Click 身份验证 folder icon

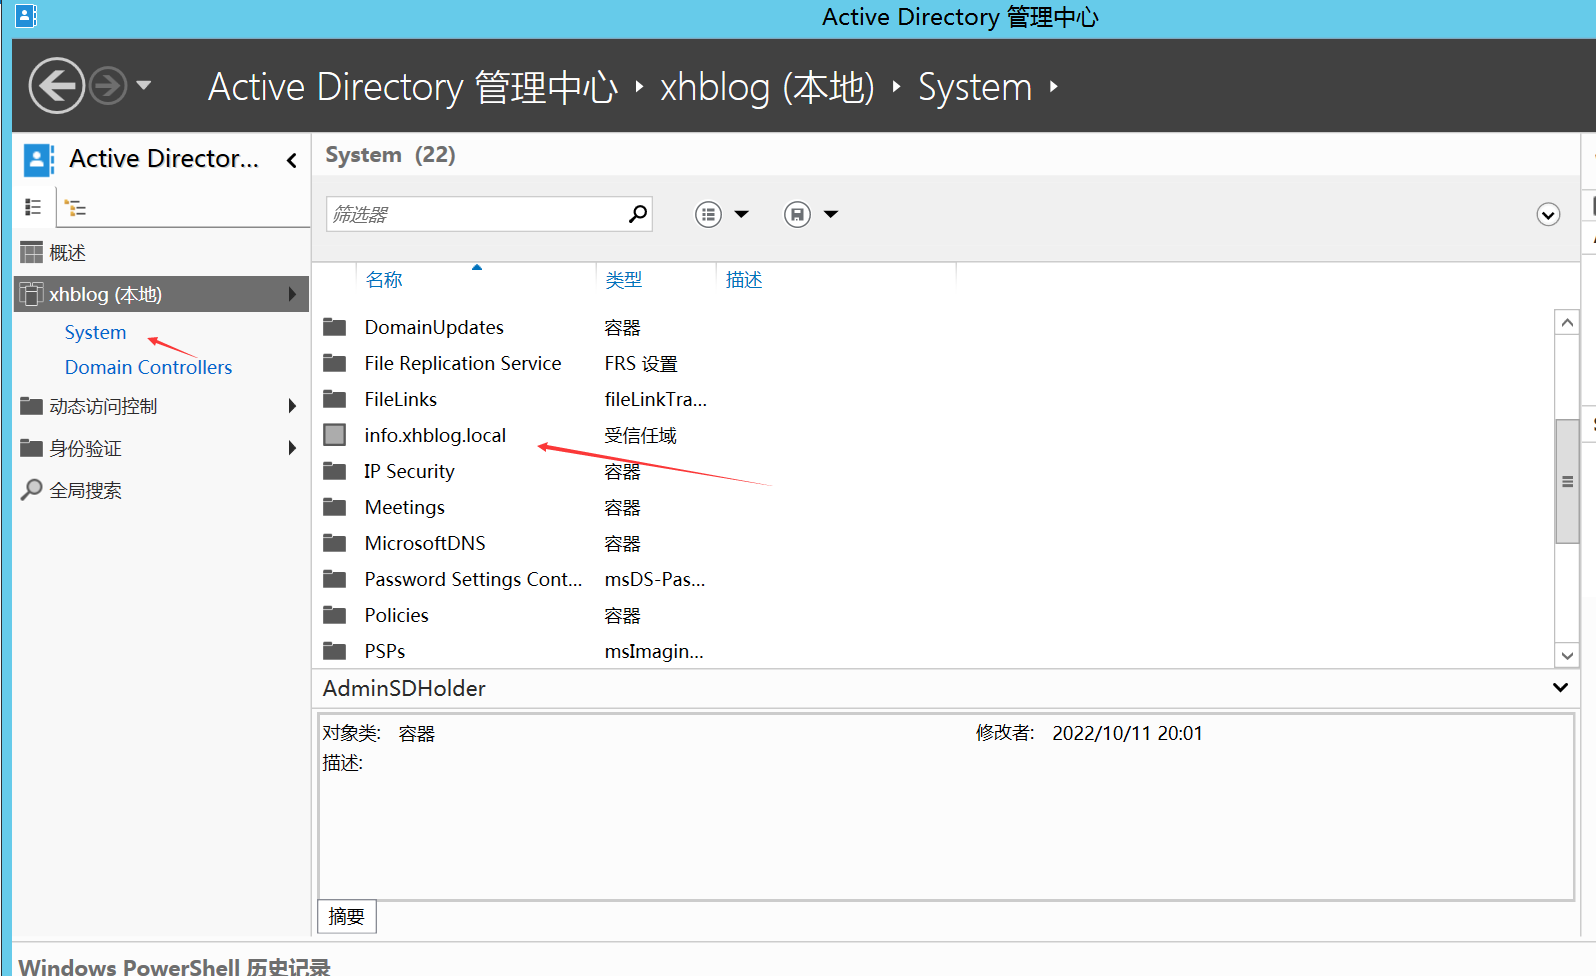pos(32,447)
